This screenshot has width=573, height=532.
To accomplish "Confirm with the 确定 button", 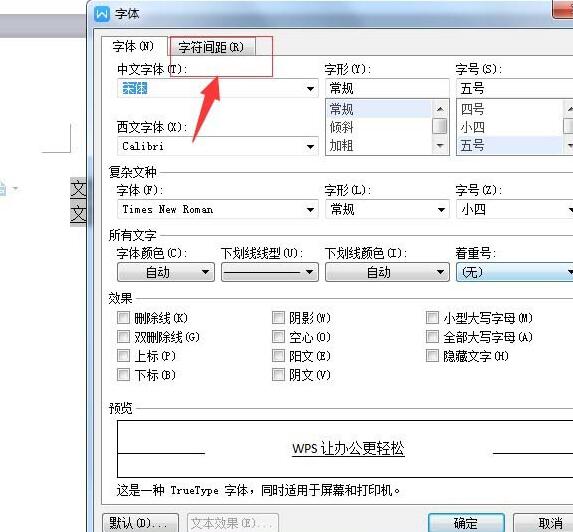I will tap(466, 523).
